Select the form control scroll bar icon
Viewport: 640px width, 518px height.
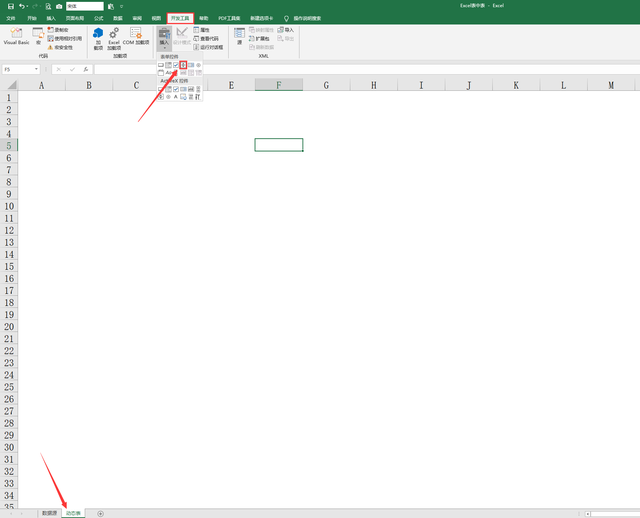(x=176, y=73)
